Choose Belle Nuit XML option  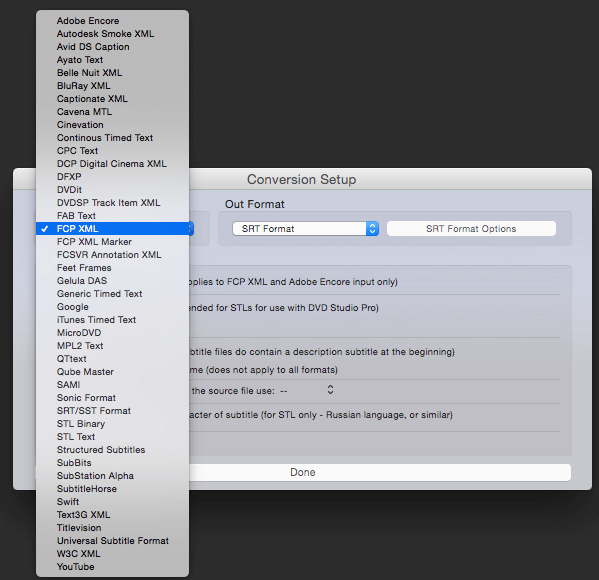click(x=112, y=73)
